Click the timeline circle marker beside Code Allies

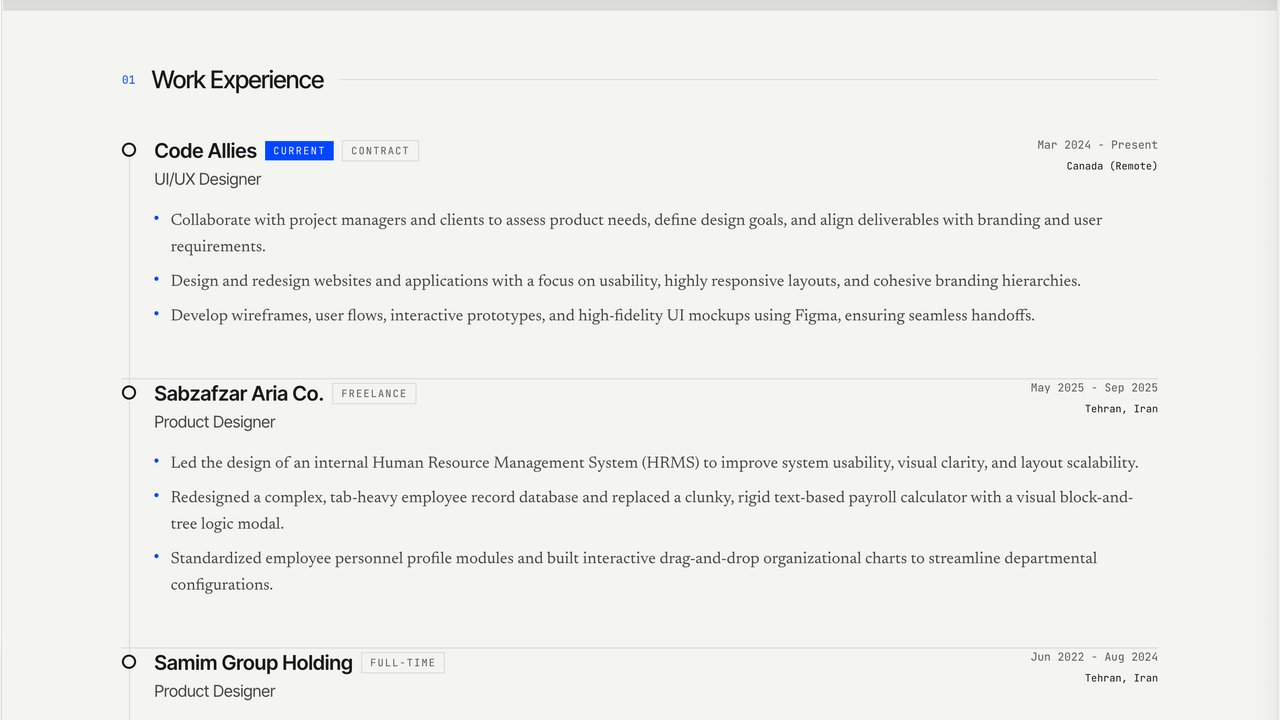pos(129,150)
